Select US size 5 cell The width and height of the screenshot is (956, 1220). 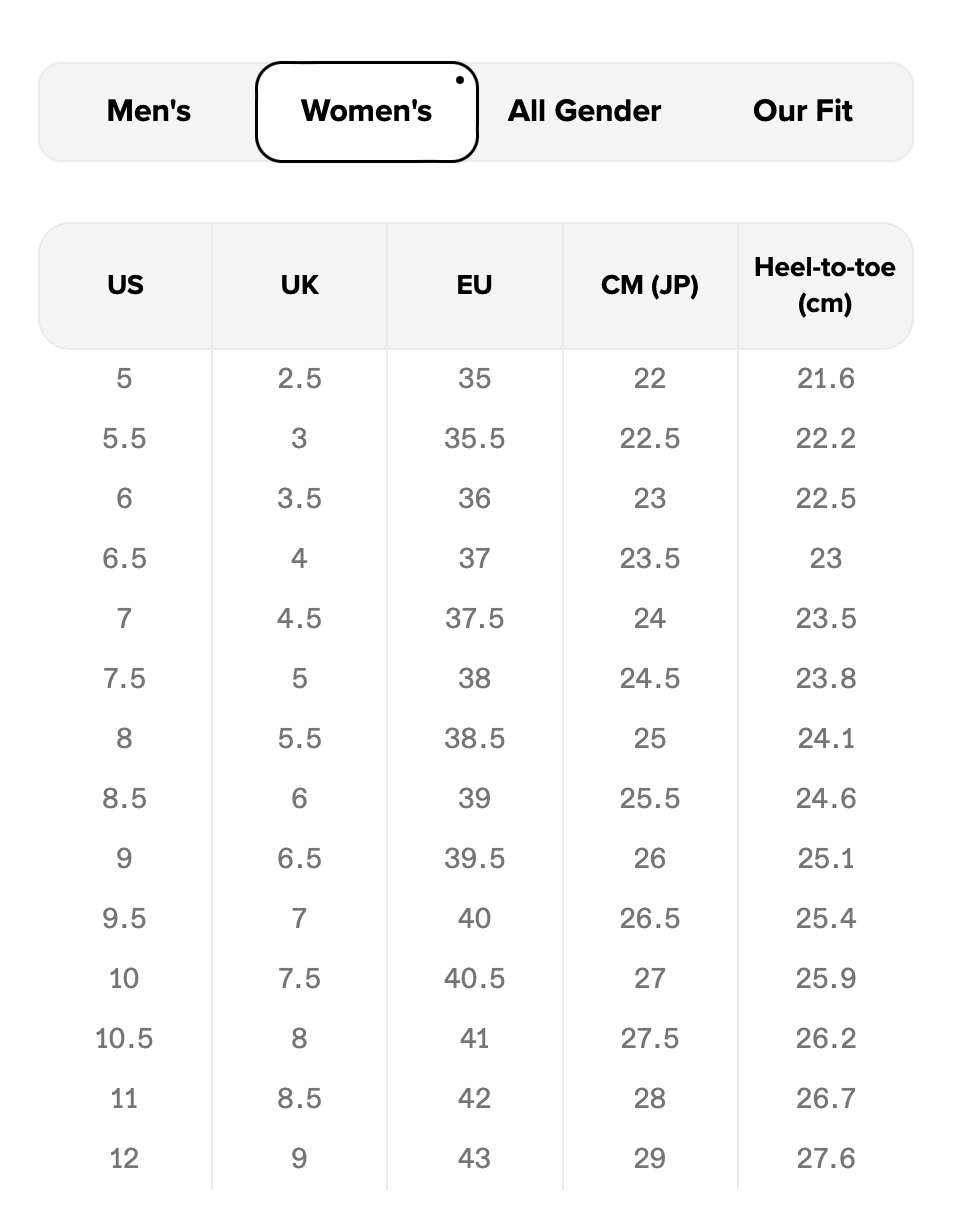click(124, 379)
